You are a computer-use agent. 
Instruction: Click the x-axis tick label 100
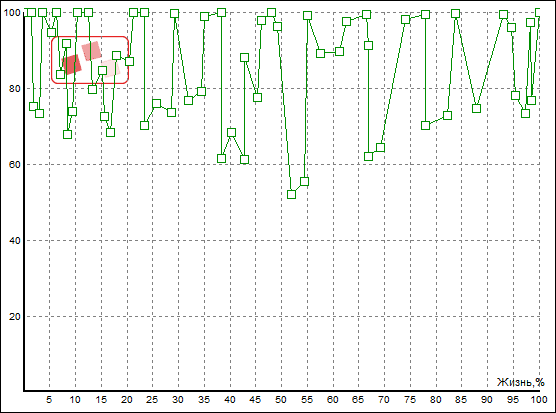coord(539,400)
